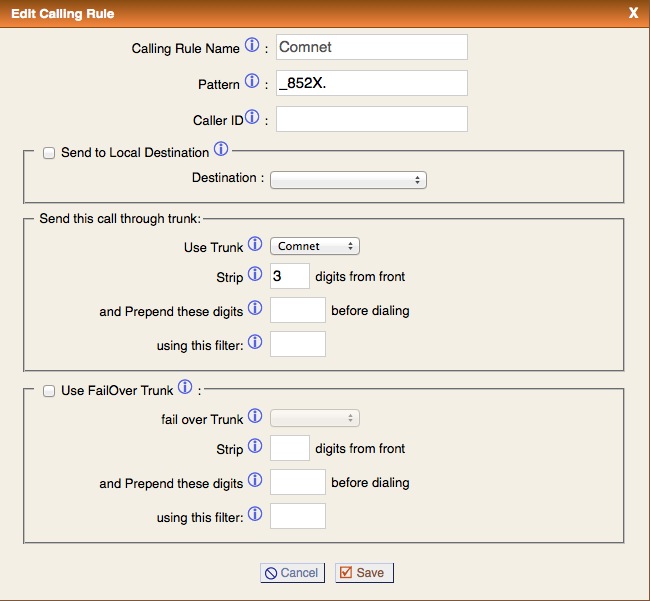Click the fail over Trunk info icon
Viewport: 650px width, 601px height.
click(x=255, y=417)
